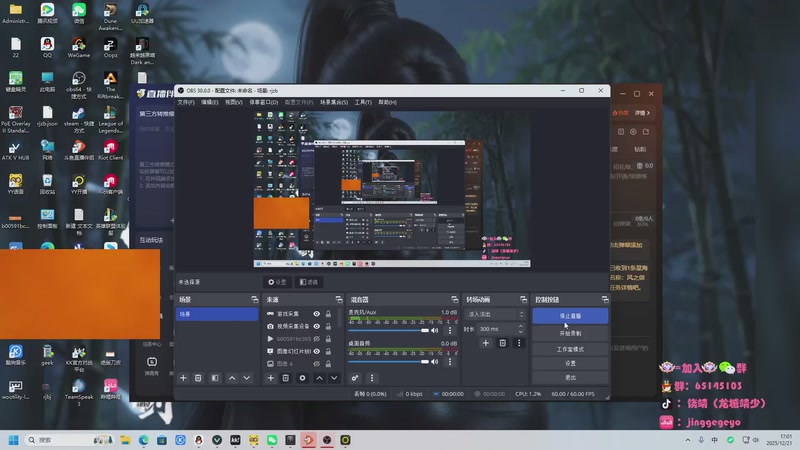
Task: Open the 帮助(H) menu
Action: 387,103
